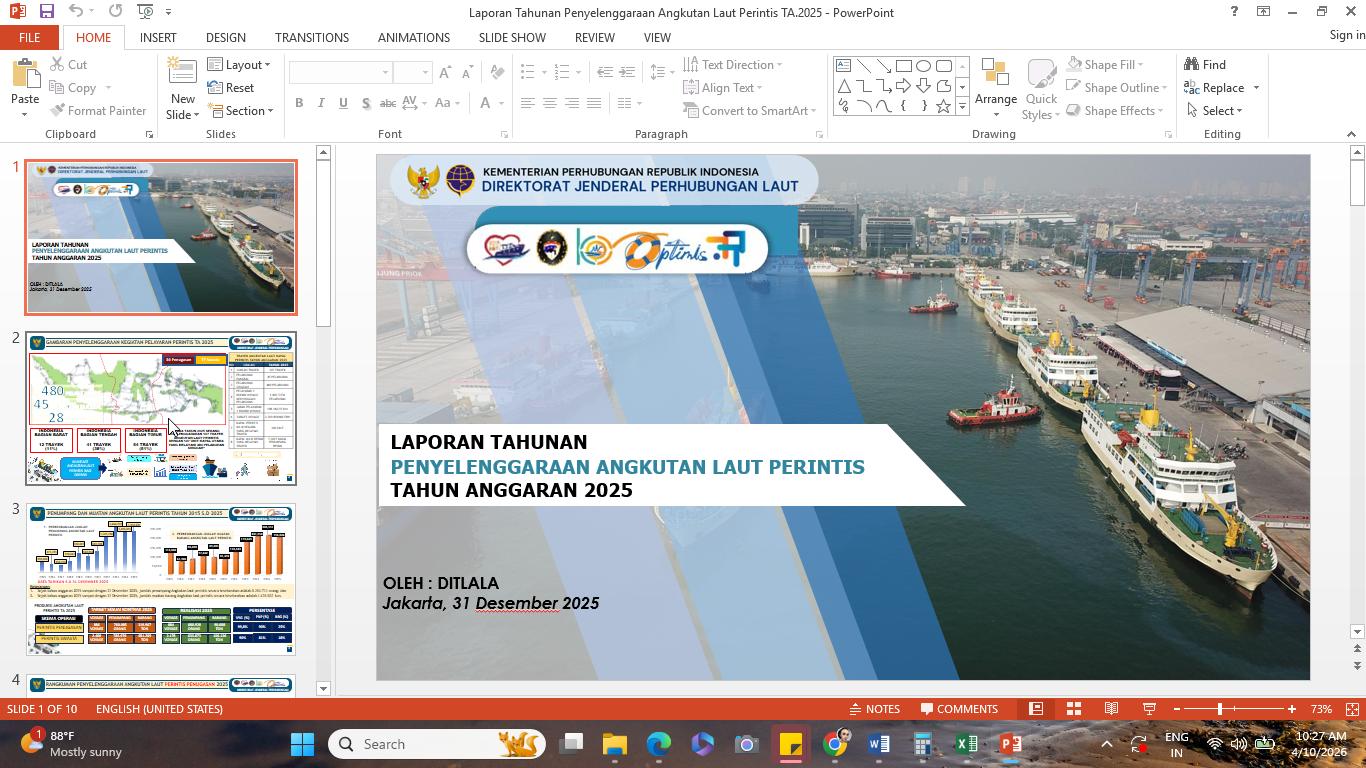Toggle underline formatting
Viewport: 1366px width, 768px height.
tap(343, 103)
